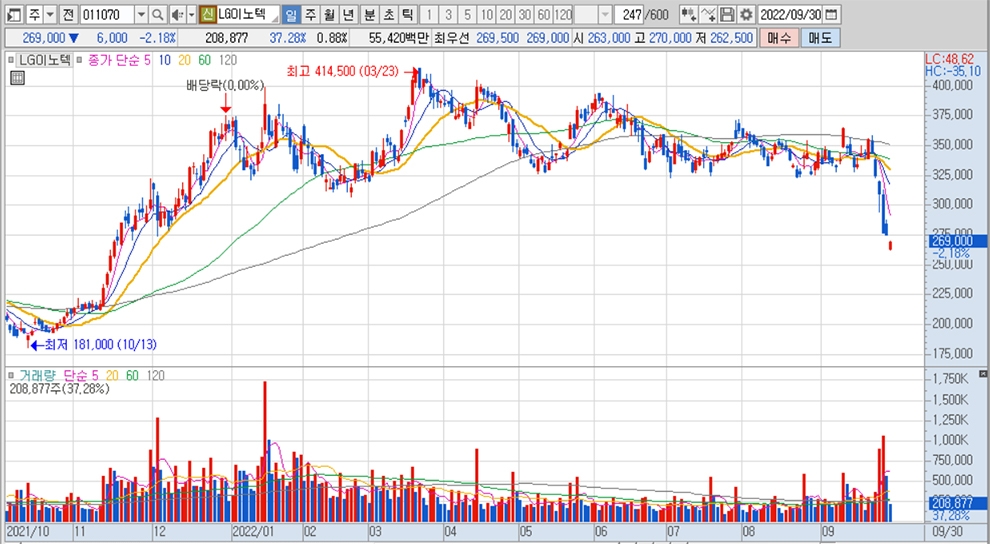Screen dimensions: 990x544
Task: Switch to the 초 second chart
Action: pyautogui.click(x=389, y=14)
